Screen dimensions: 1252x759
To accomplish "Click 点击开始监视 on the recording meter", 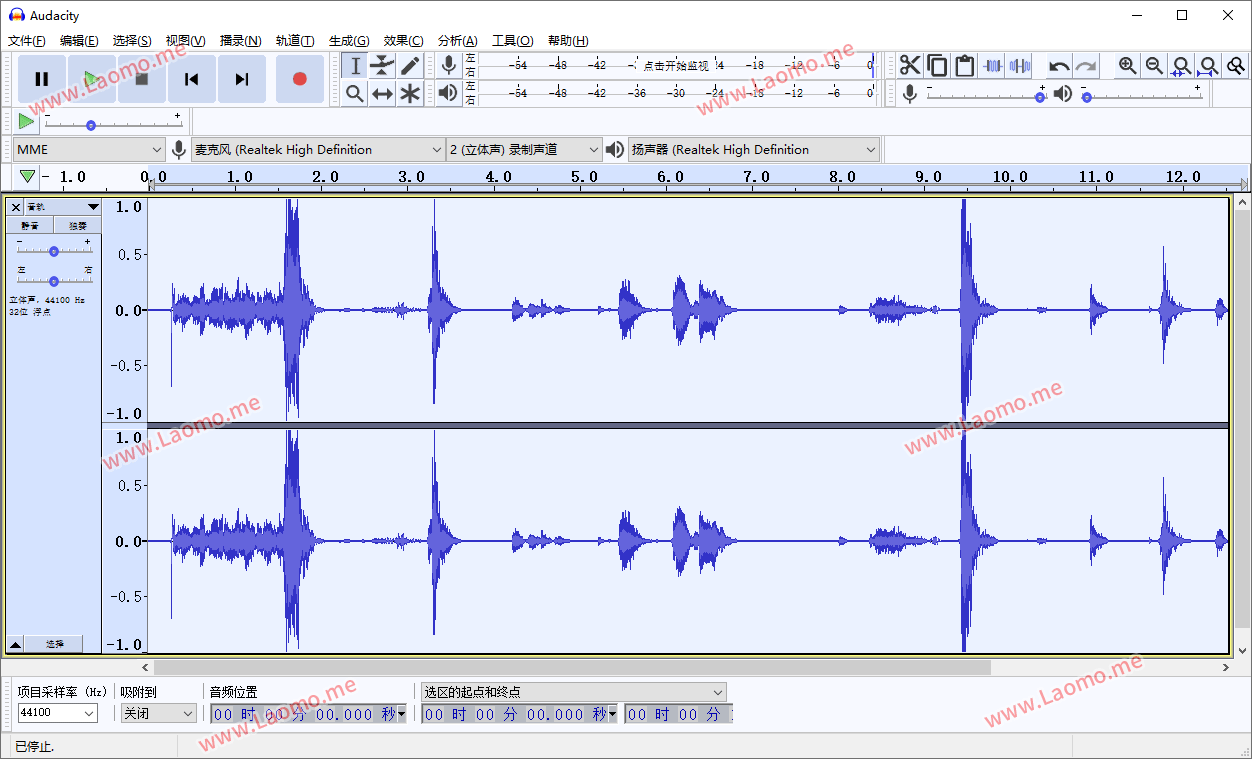I will [x=676, y=66].
